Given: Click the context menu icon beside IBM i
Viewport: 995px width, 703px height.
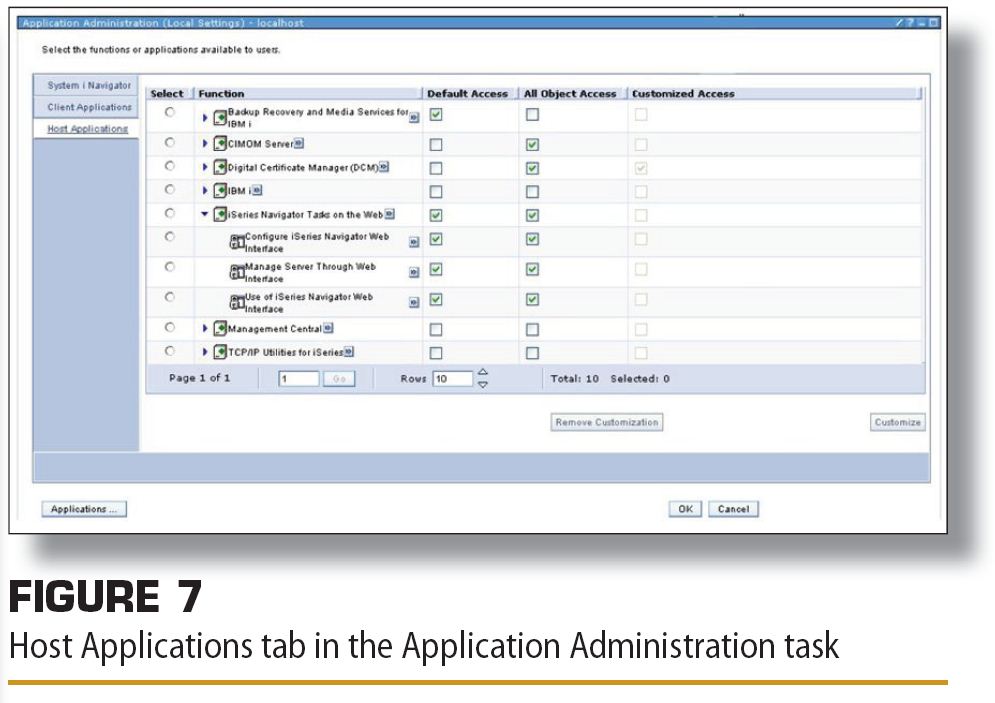Looking at the screenshot, I should (x=257, y=191).
